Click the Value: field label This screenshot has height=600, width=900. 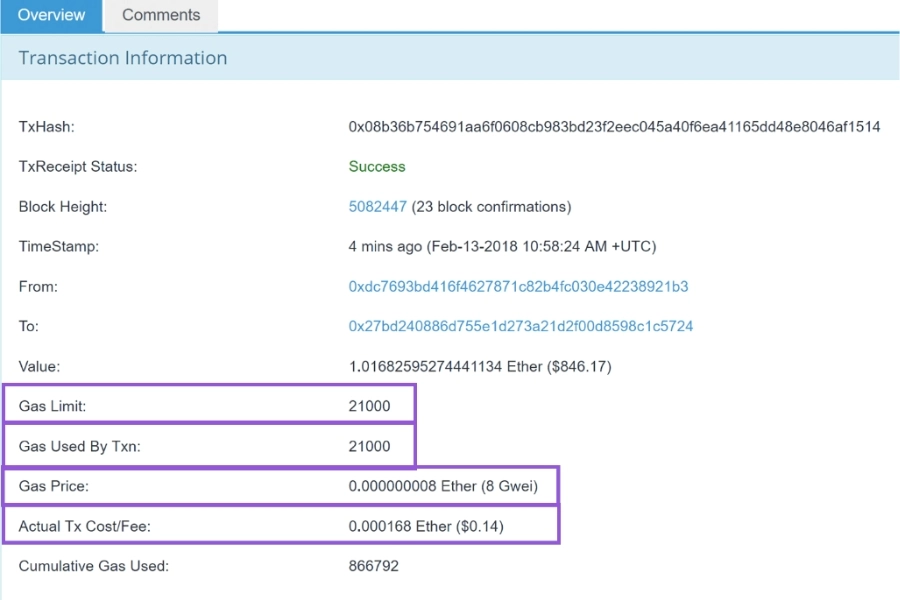pyautogui.click(x=39, y=366)
